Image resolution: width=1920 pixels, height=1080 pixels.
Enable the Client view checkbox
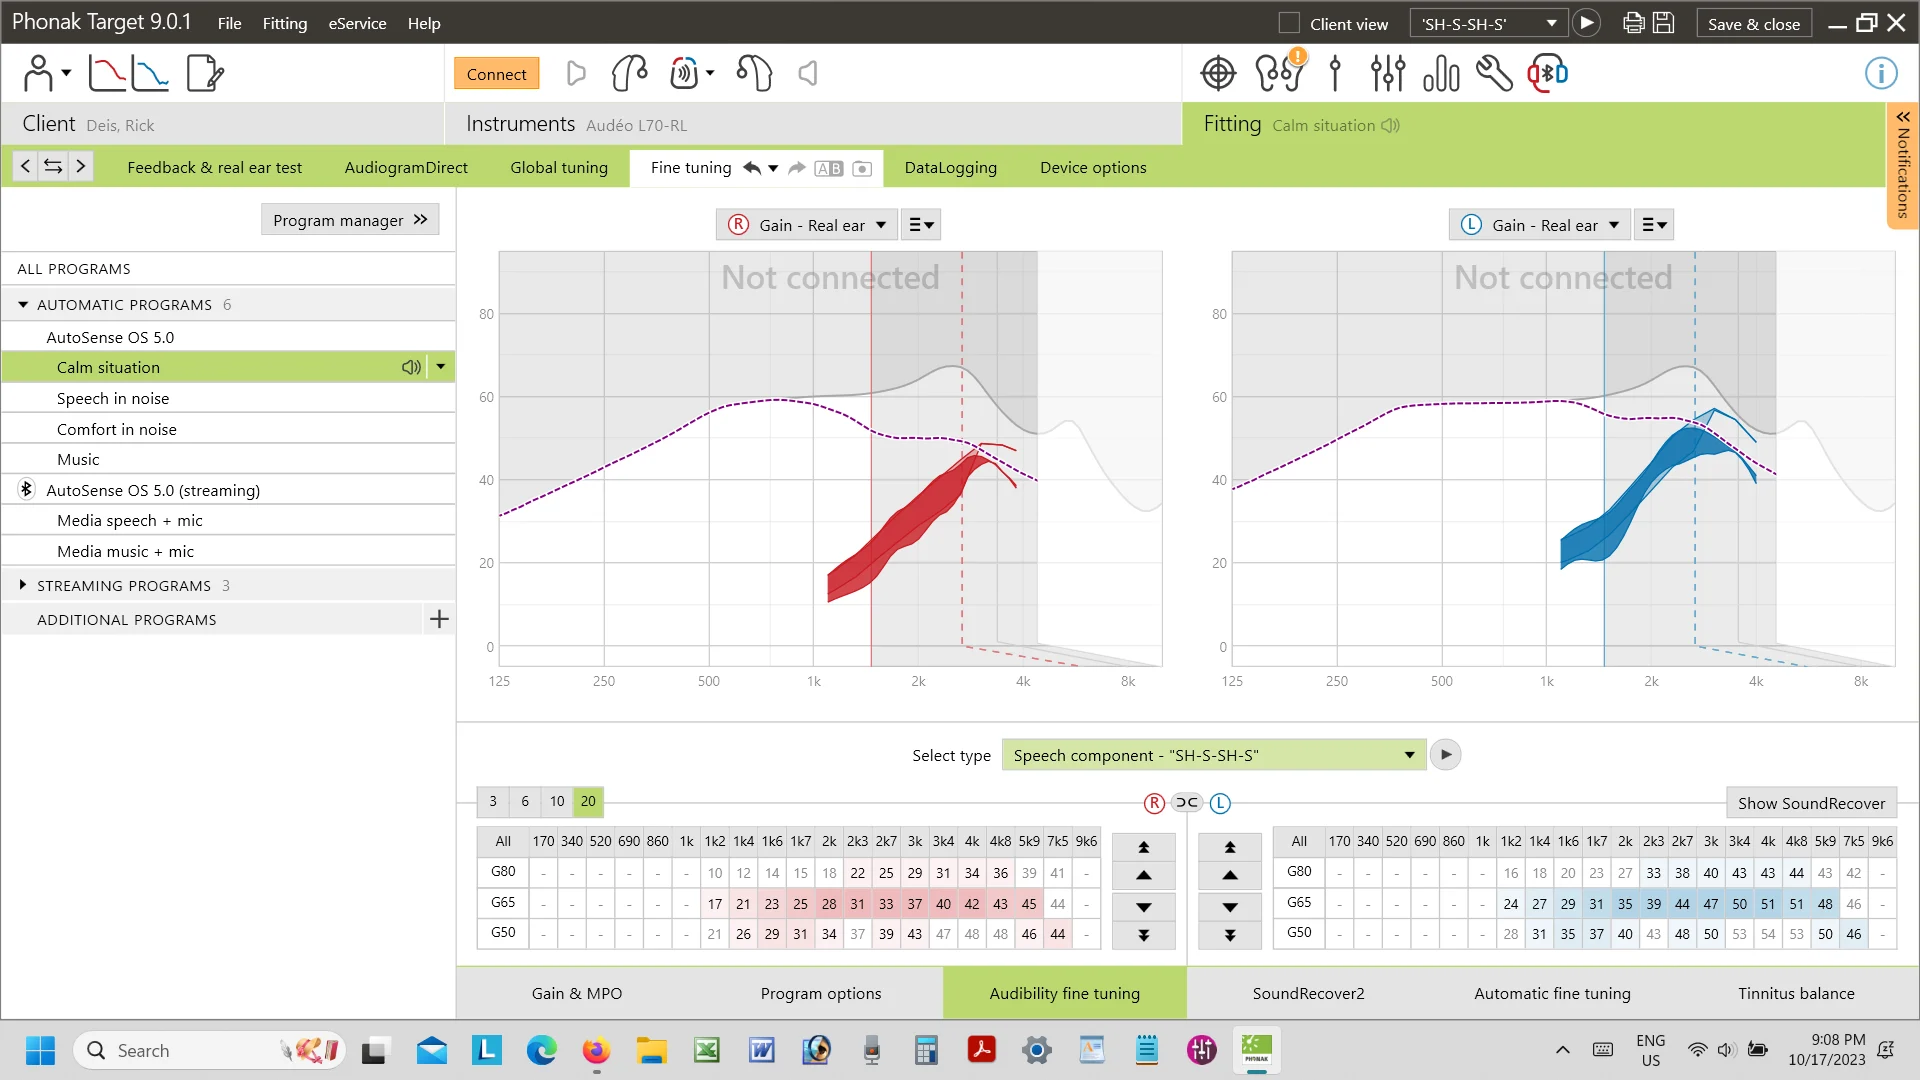click(x=1289, y=23)
